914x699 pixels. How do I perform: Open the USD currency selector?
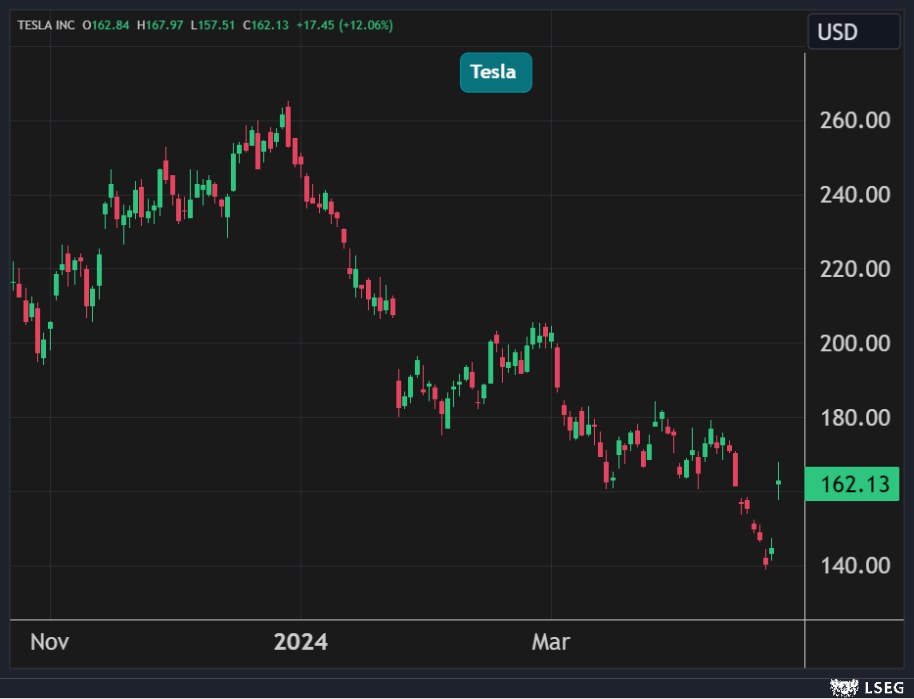[x=853, y=32]
